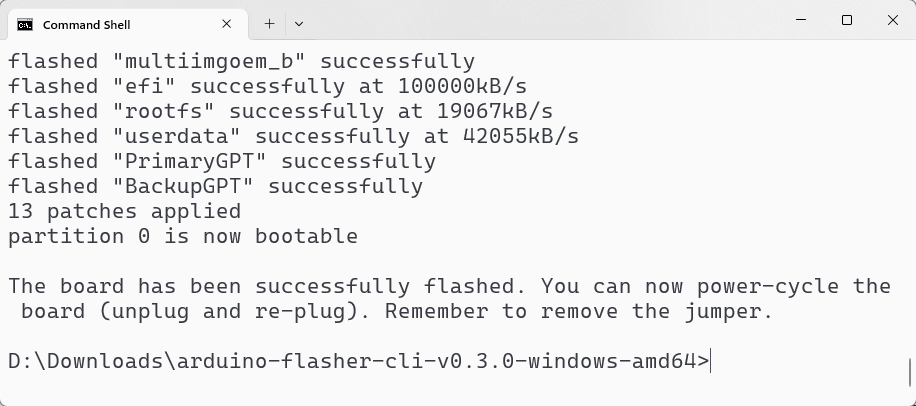Click the "userdata" 42055kB/s output line
Viewport: 916px width, 406px height.
pyautogui.click(x=293, y=136)
